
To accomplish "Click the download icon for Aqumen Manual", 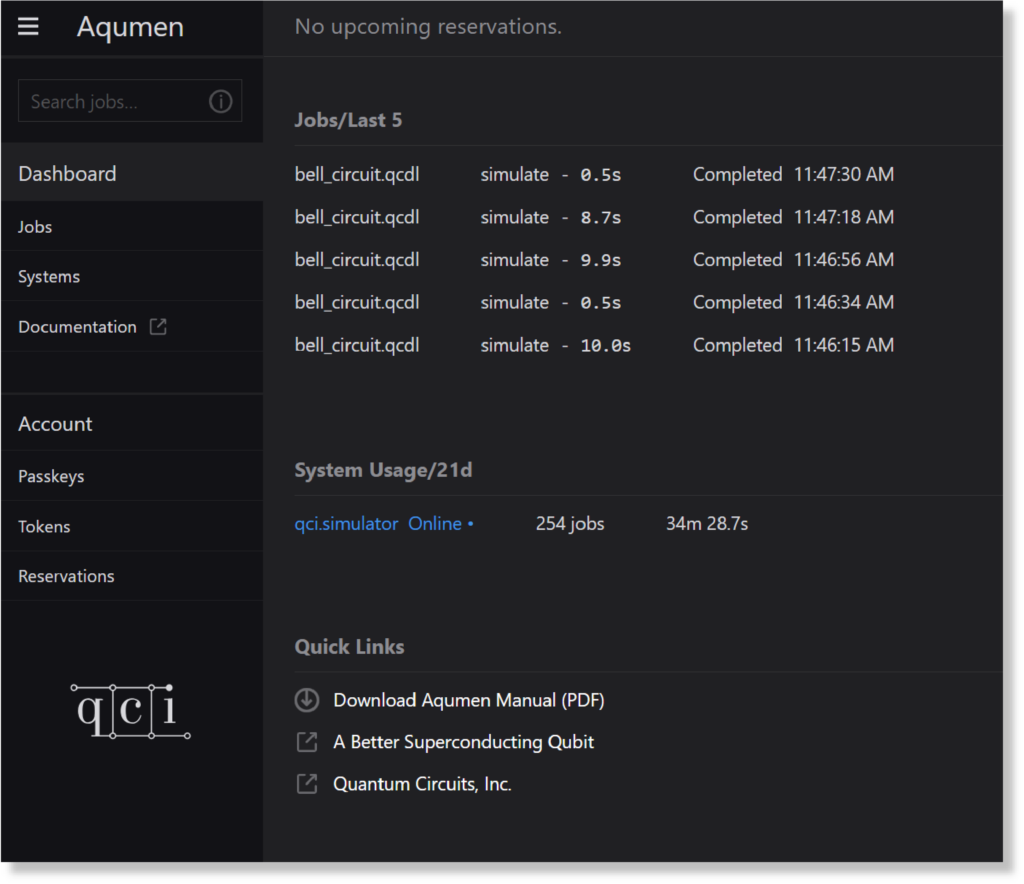I will (307, 700).
